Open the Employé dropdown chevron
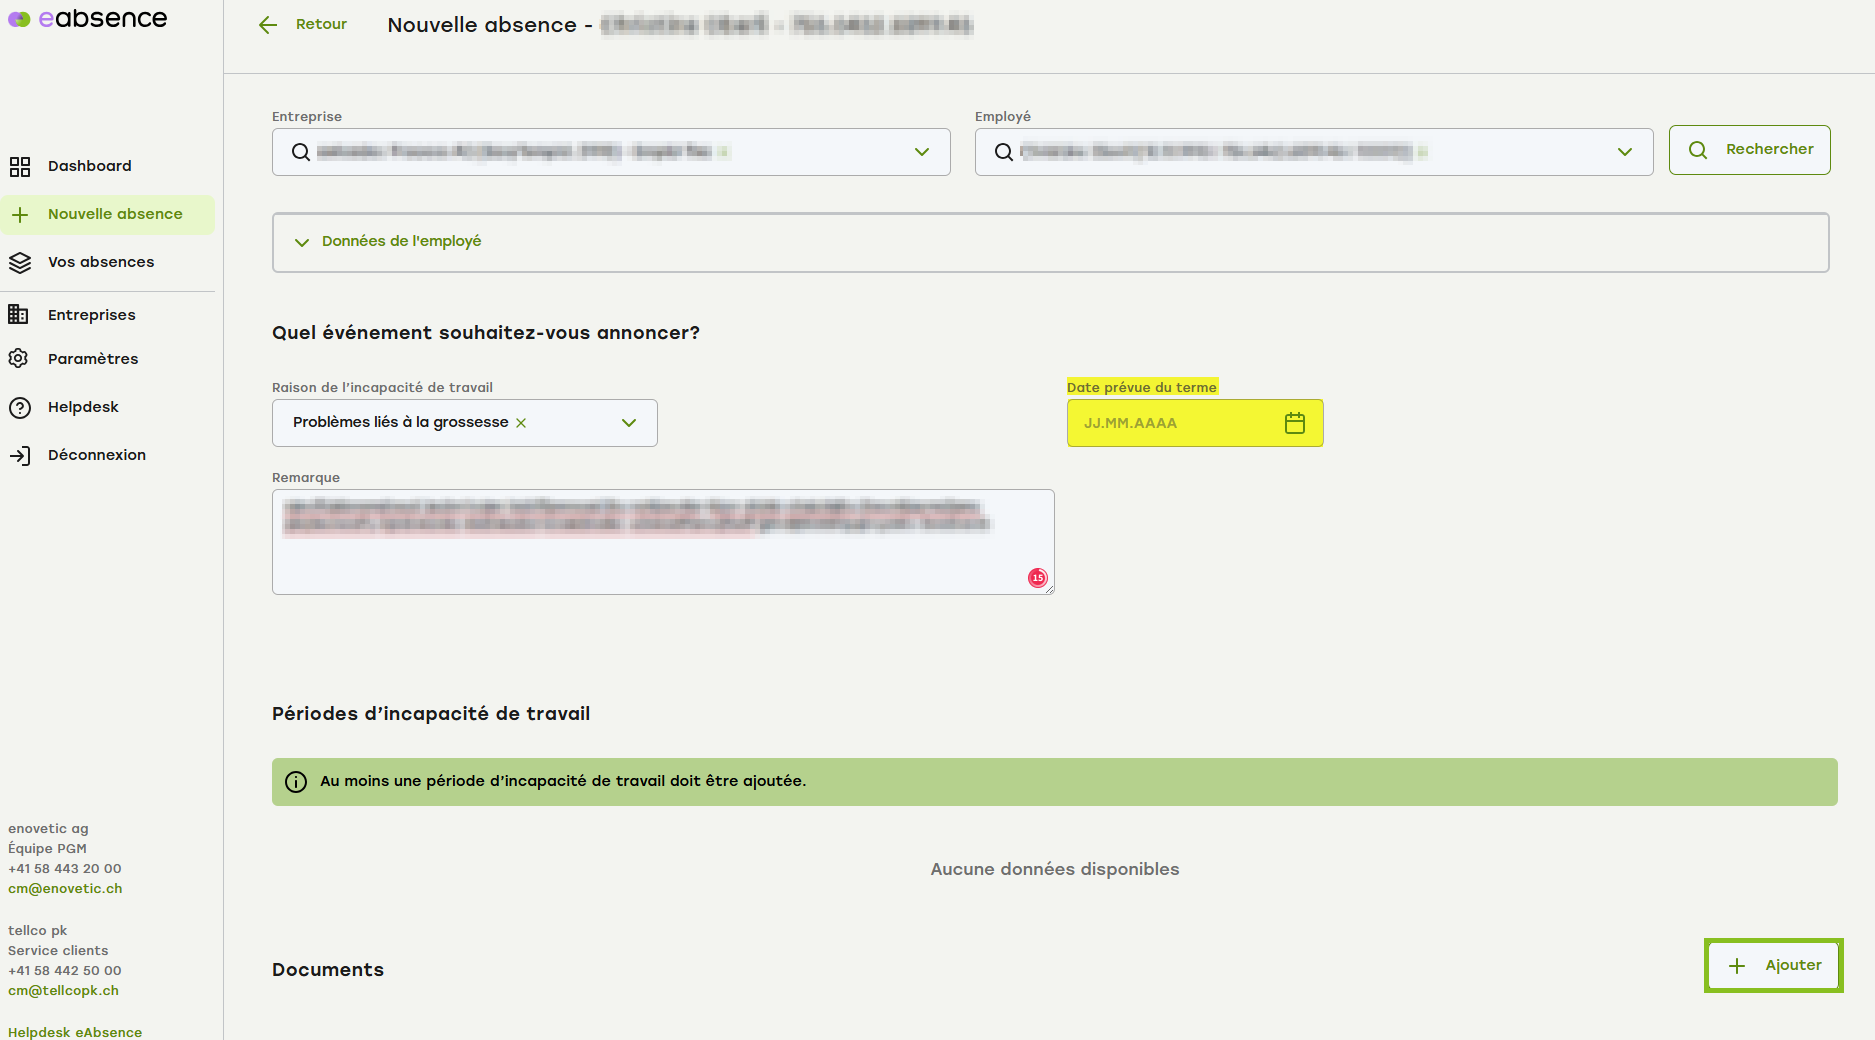 pos(1624,152)
